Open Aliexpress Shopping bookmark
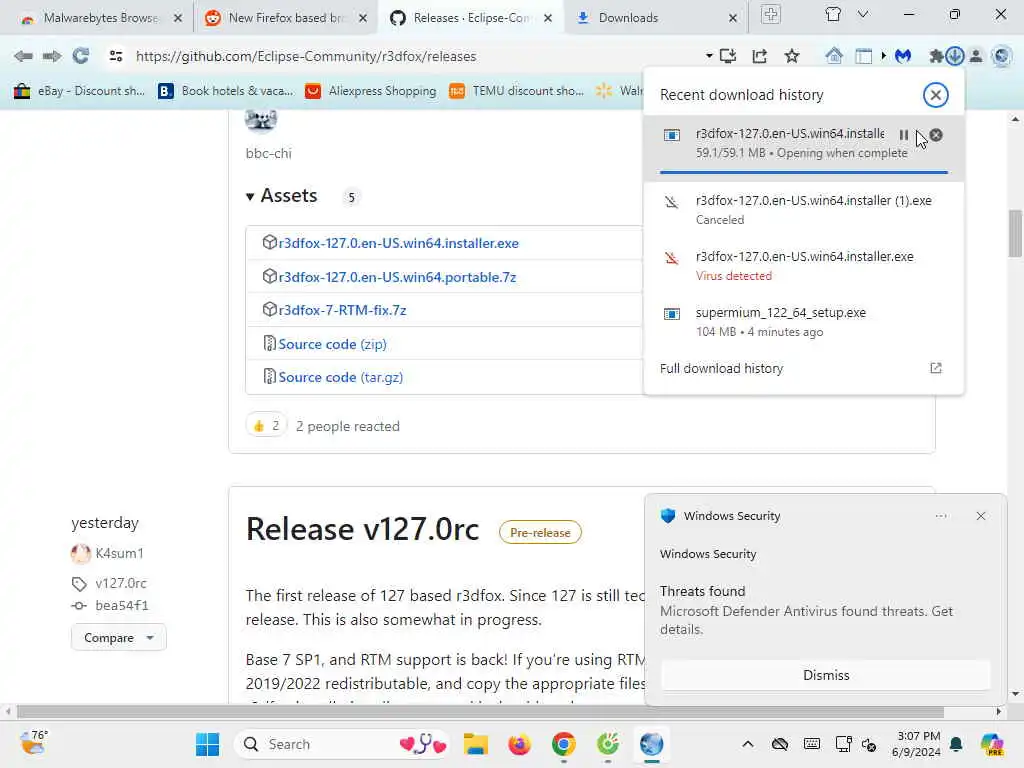Viewport: 1024px width, 768px height. click(371, 91)
